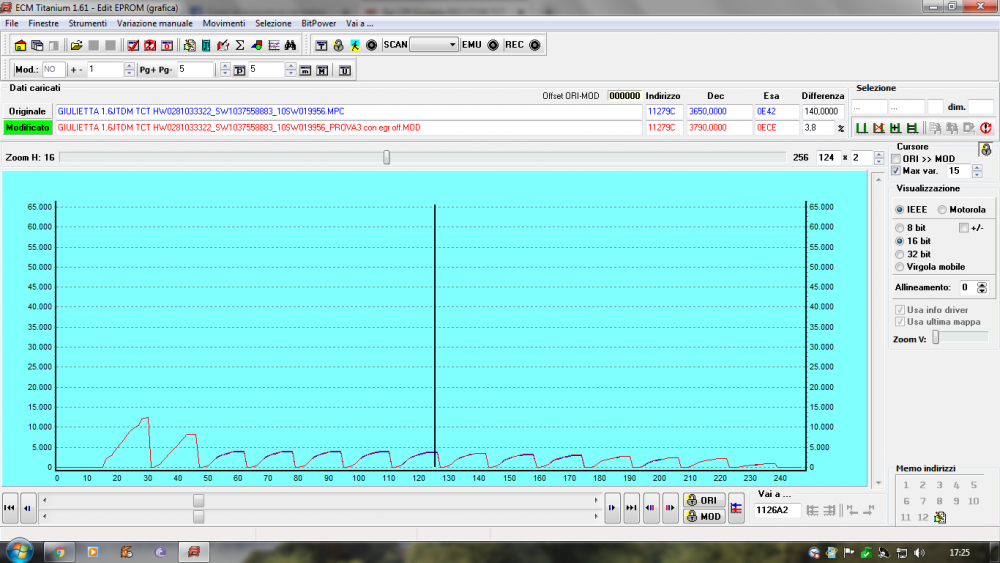Click the REC round knob button
Screen dimensions: 1000x563
[x=535, y=45]
